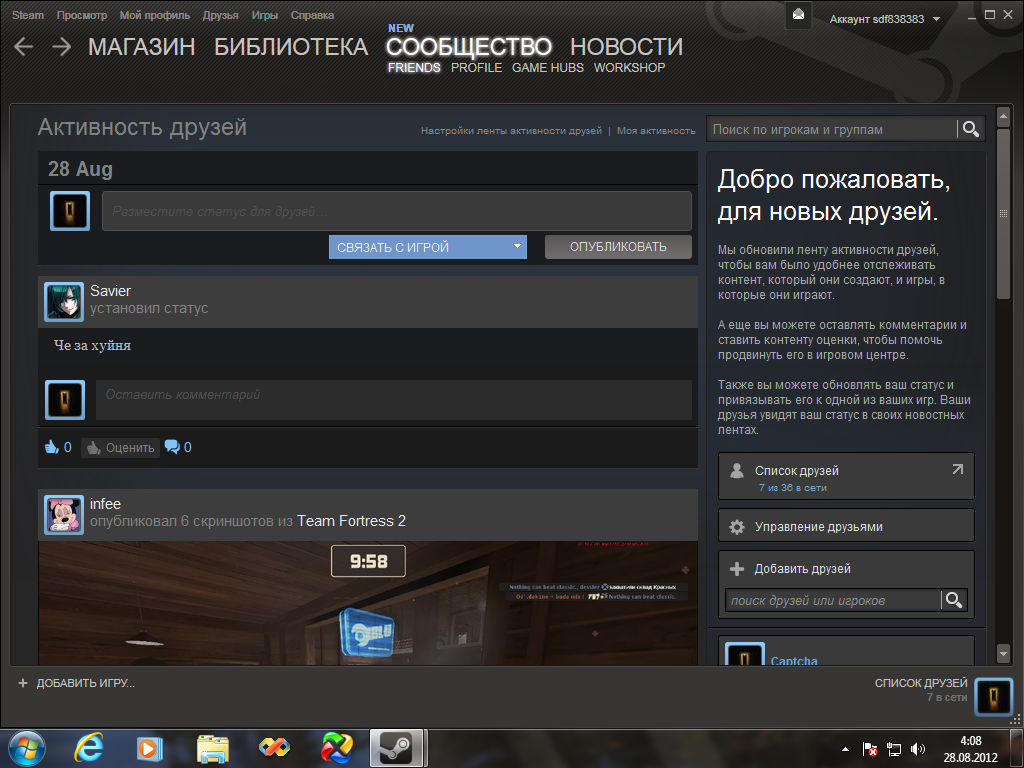The height and width of the screenshot is (768, 1024).
Task: Open the infee username link
Action: pos(105,504)
